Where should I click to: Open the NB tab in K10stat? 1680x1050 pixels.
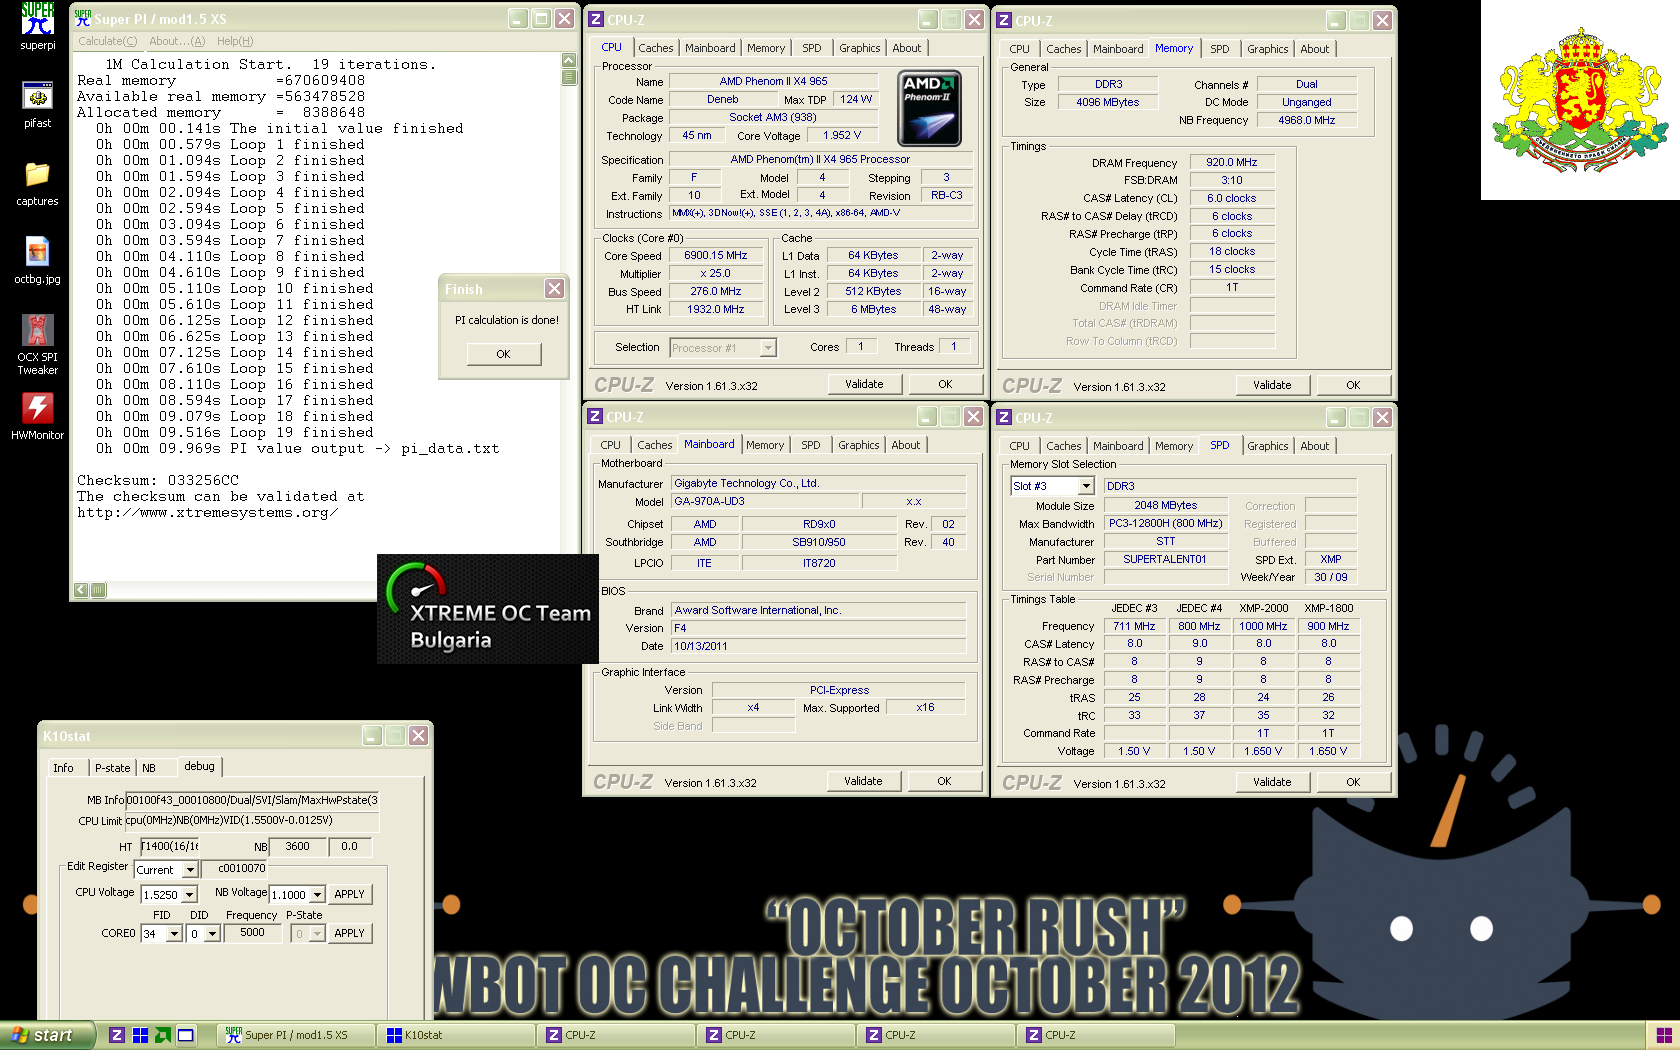149,768
